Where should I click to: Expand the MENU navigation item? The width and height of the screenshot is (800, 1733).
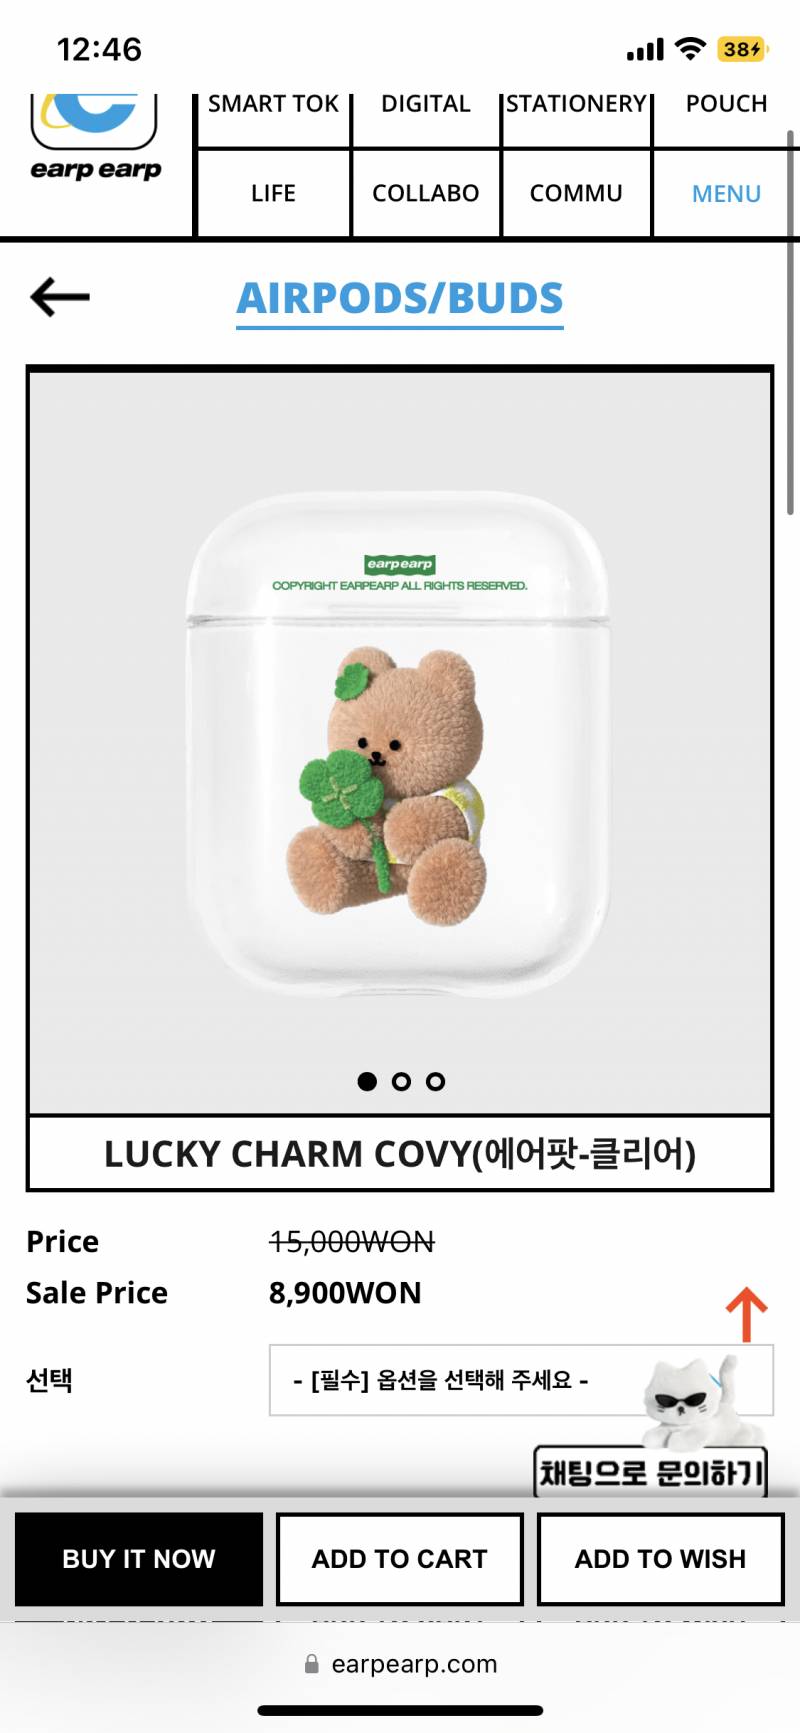726,194
